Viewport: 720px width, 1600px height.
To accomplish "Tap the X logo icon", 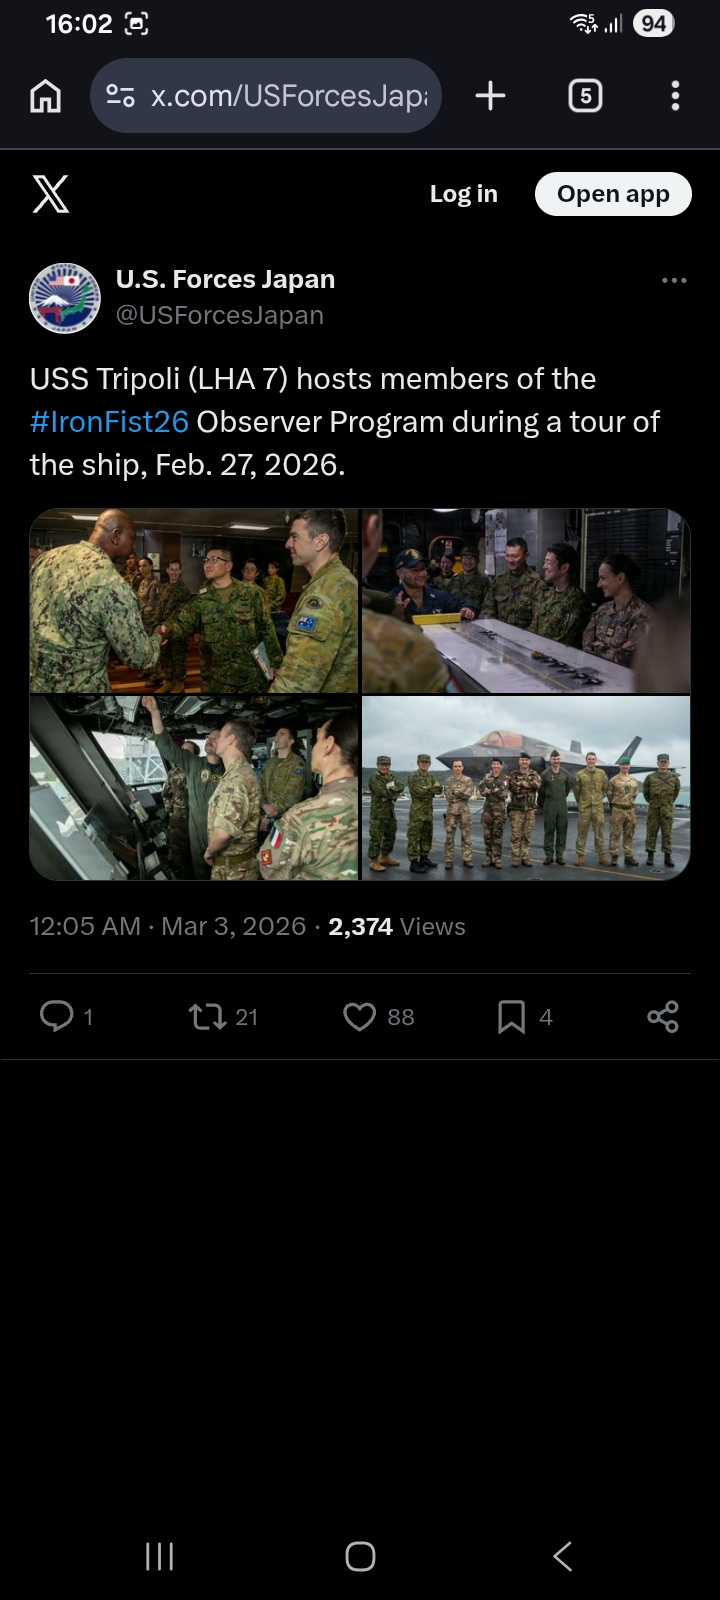I will (x=50, y=194).
